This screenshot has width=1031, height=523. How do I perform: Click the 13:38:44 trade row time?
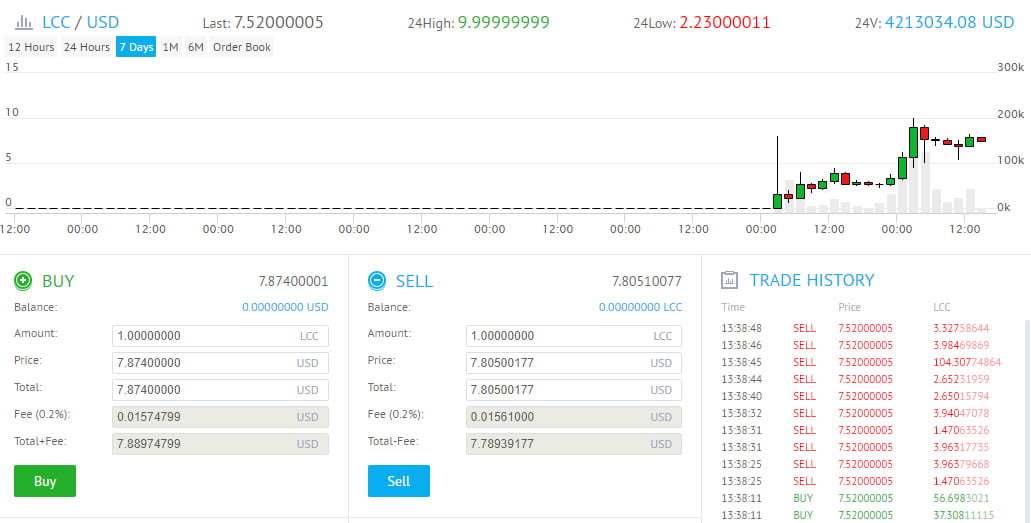pyautogui.click(x=742, y=379)
